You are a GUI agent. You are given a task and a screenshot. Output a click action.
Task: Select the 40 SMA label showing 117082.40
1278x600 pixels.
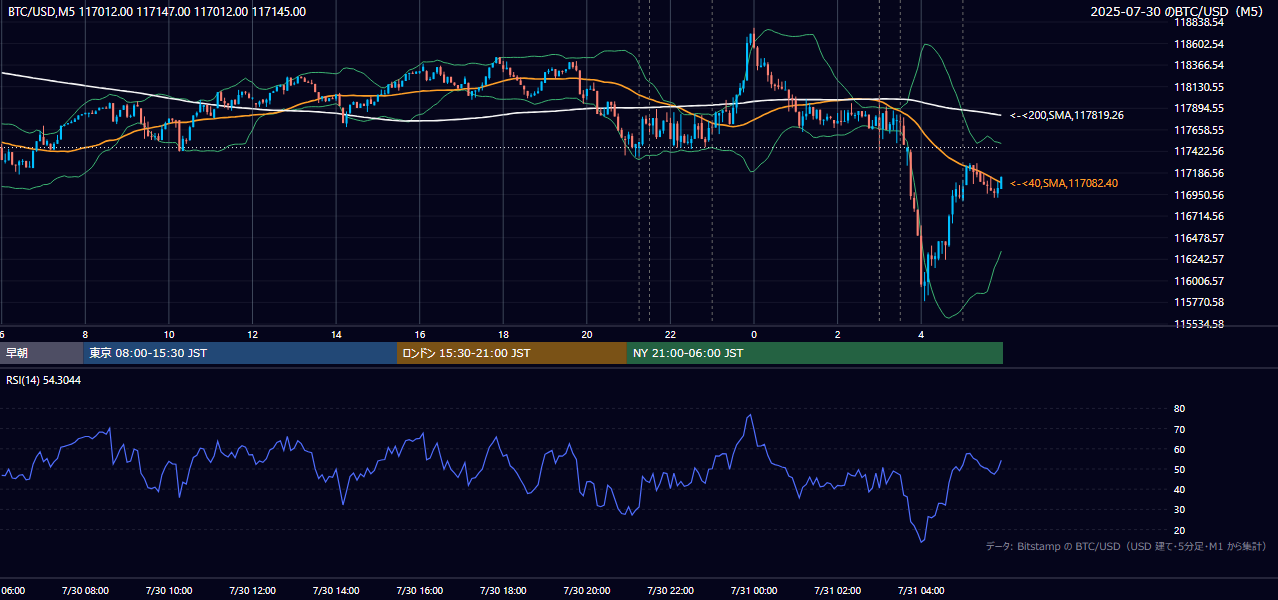point(1064,183)
